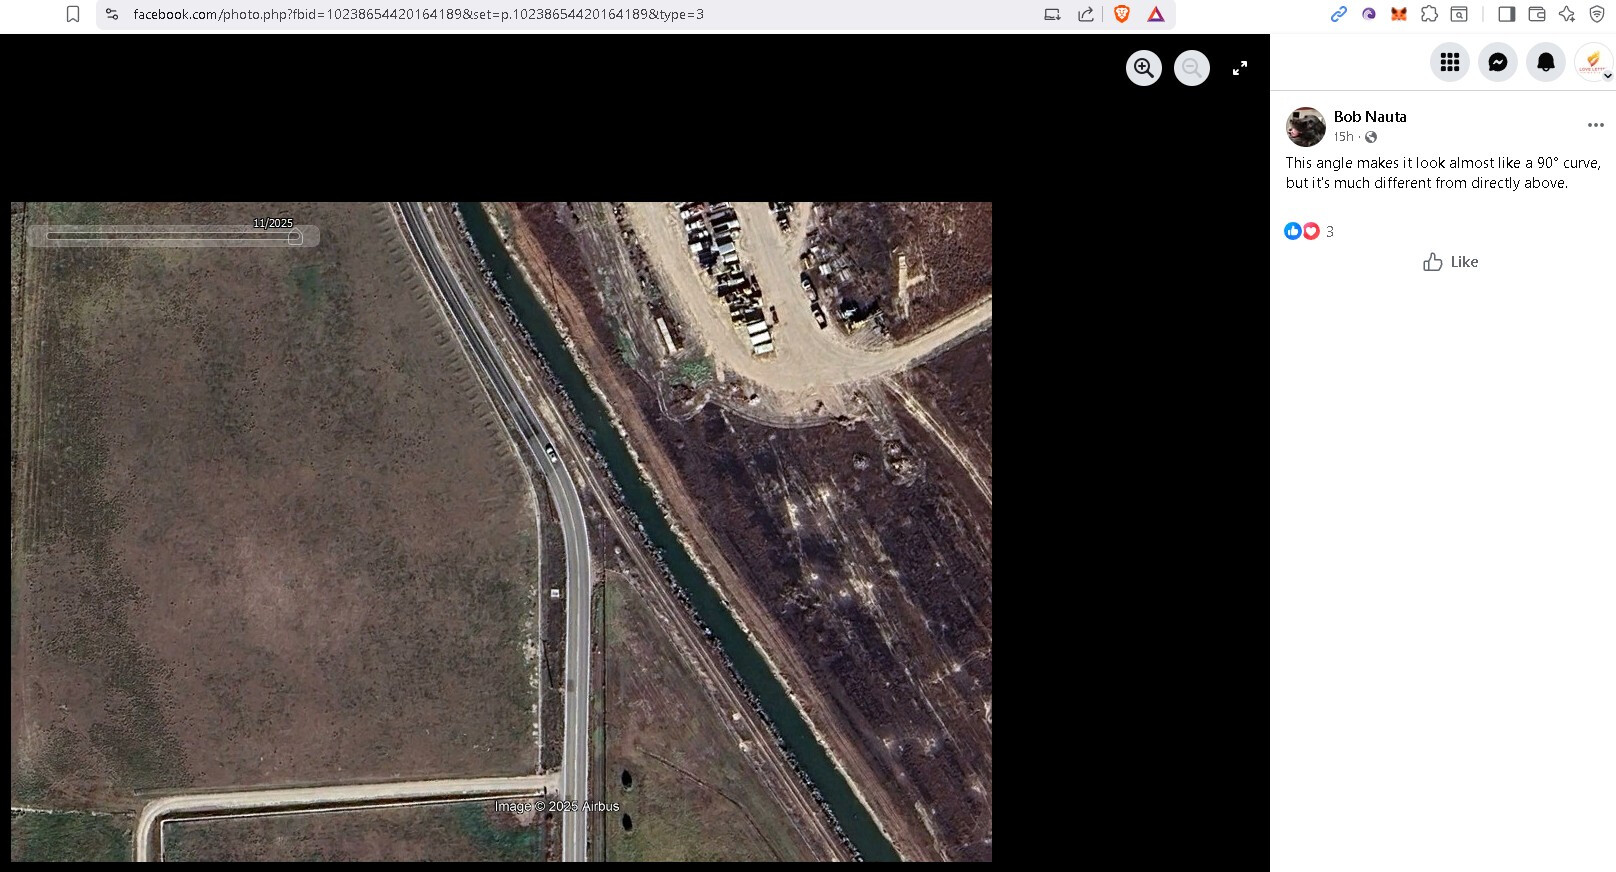
Task: Like Bob Nauta's photo
Action: click(x=1450, y=262)
